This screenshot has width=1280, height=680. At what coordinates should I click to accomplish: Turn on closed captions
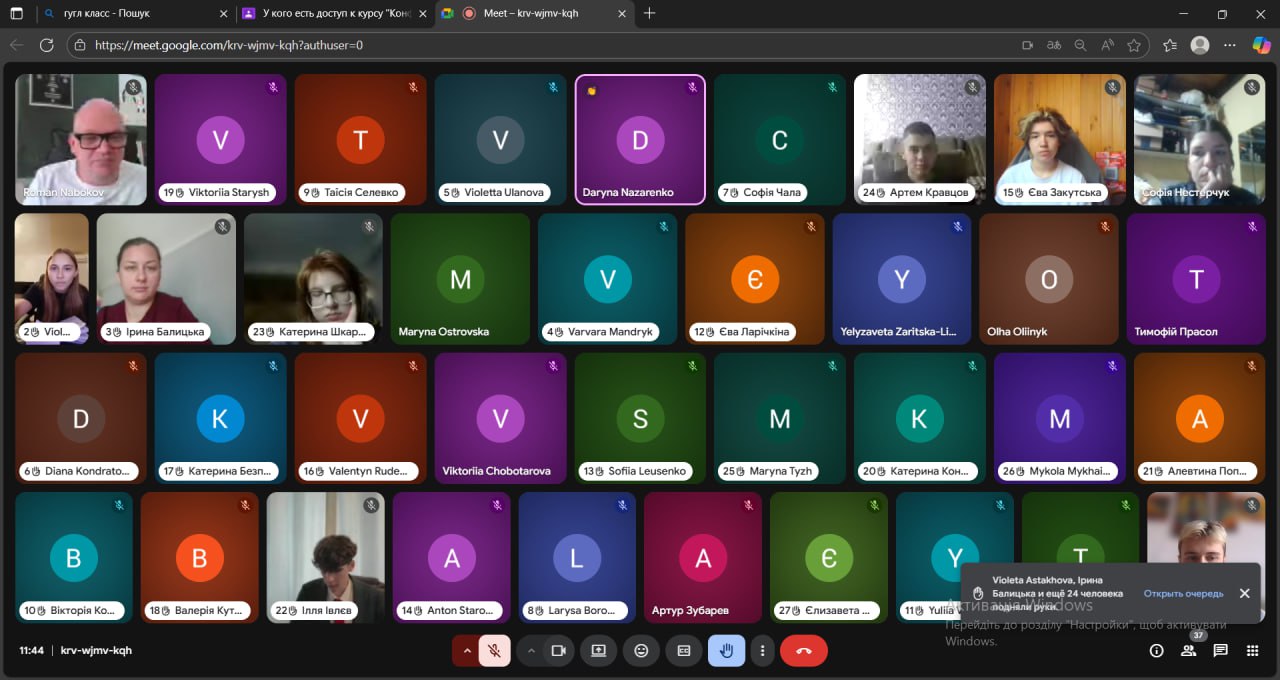pos(684,650)
